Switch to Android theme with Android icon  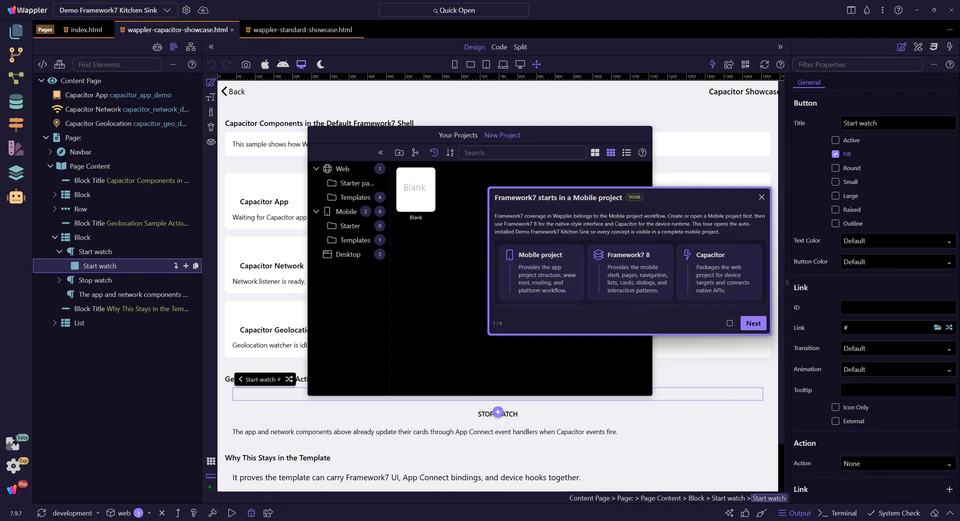click(x=283, y=64)
